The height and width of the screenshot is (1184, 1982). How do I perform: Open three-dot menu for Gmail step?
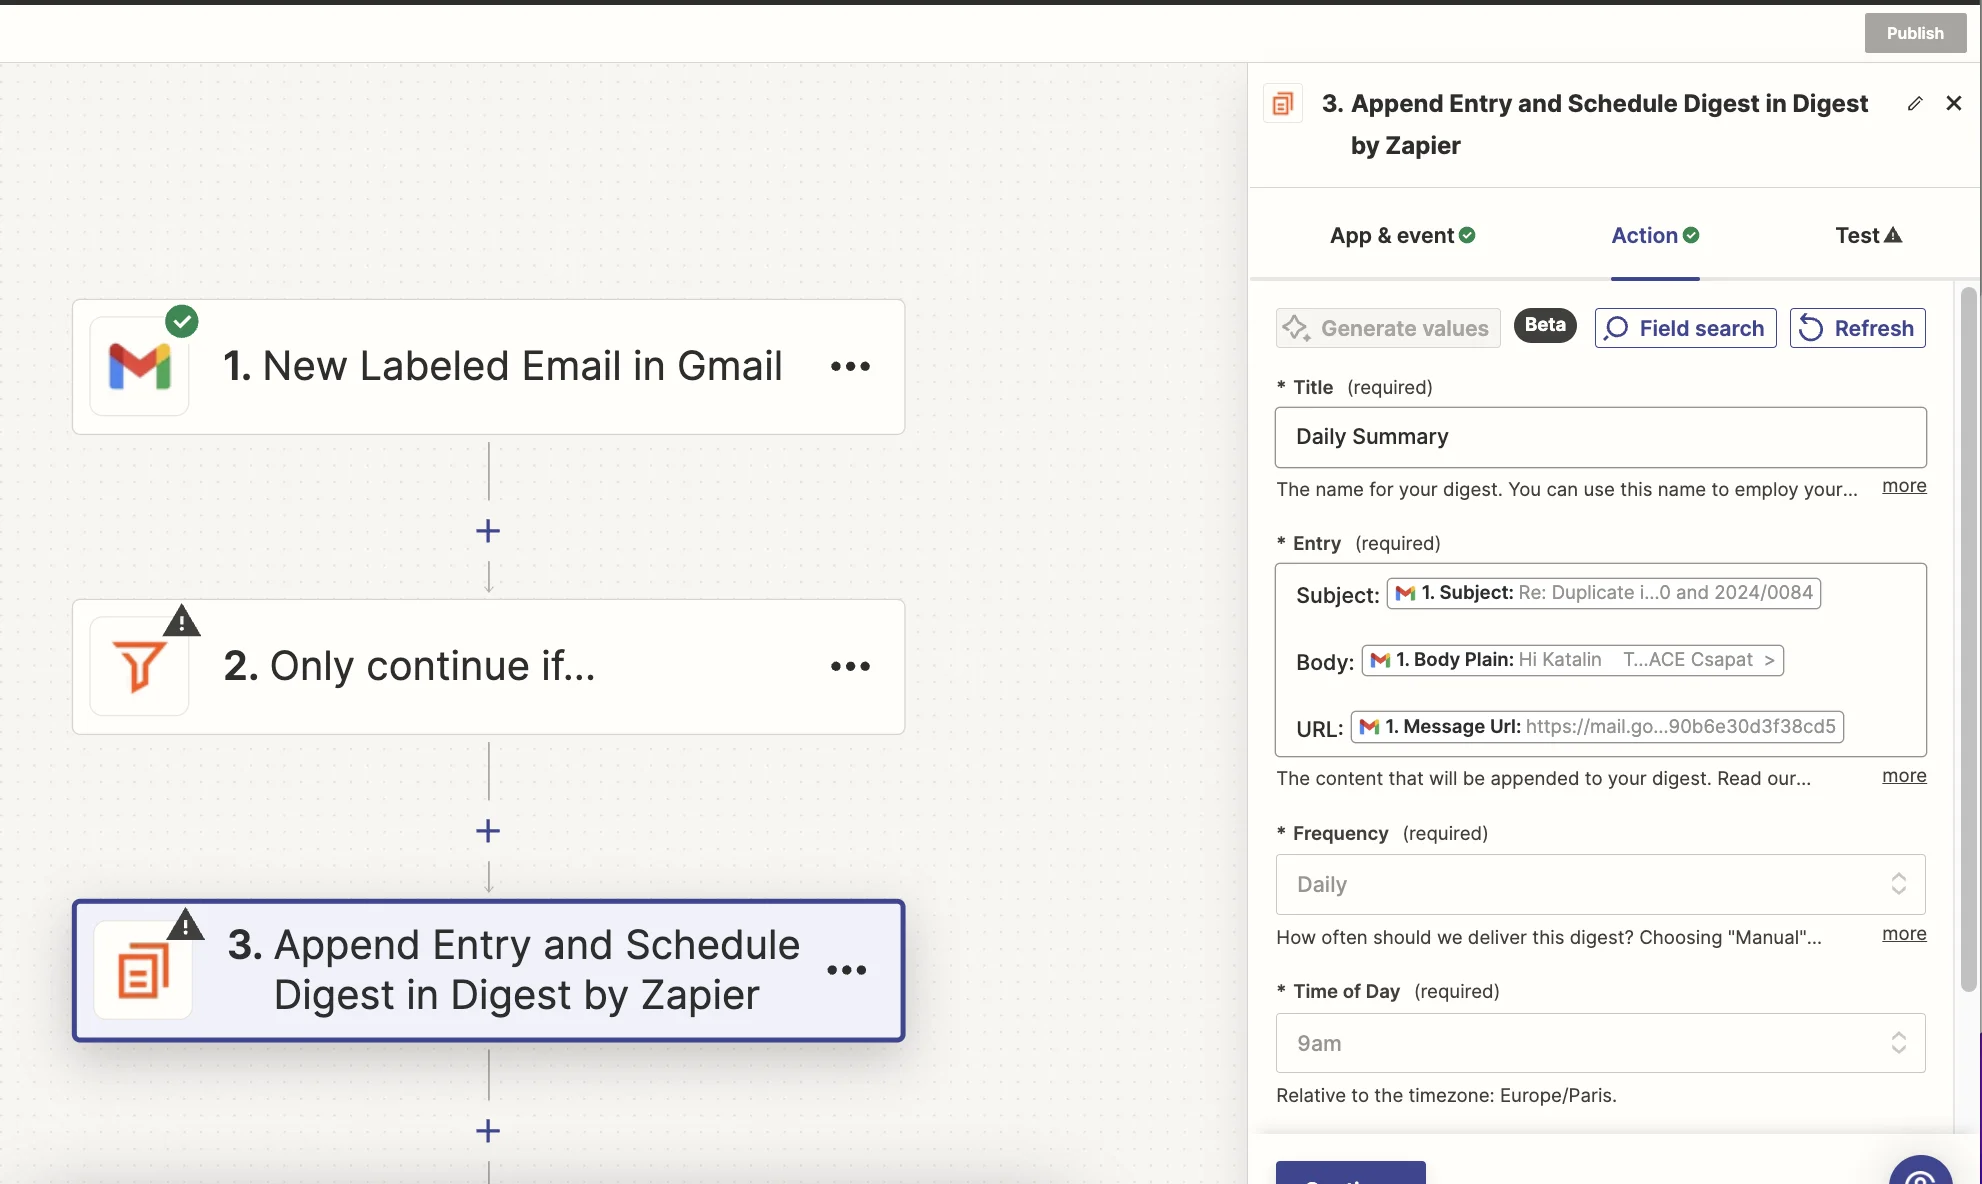pos(850,367)
